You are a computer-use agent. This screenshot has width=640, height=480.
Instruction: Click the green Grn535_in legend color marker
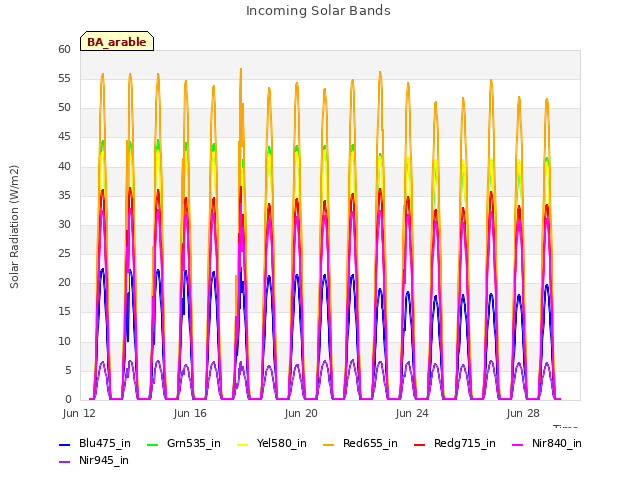tap(152, 444)
